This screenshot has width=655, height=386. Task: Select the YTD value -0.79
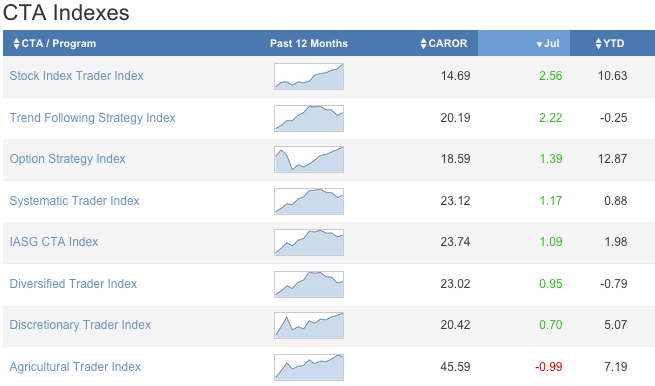tap(614, 284)
